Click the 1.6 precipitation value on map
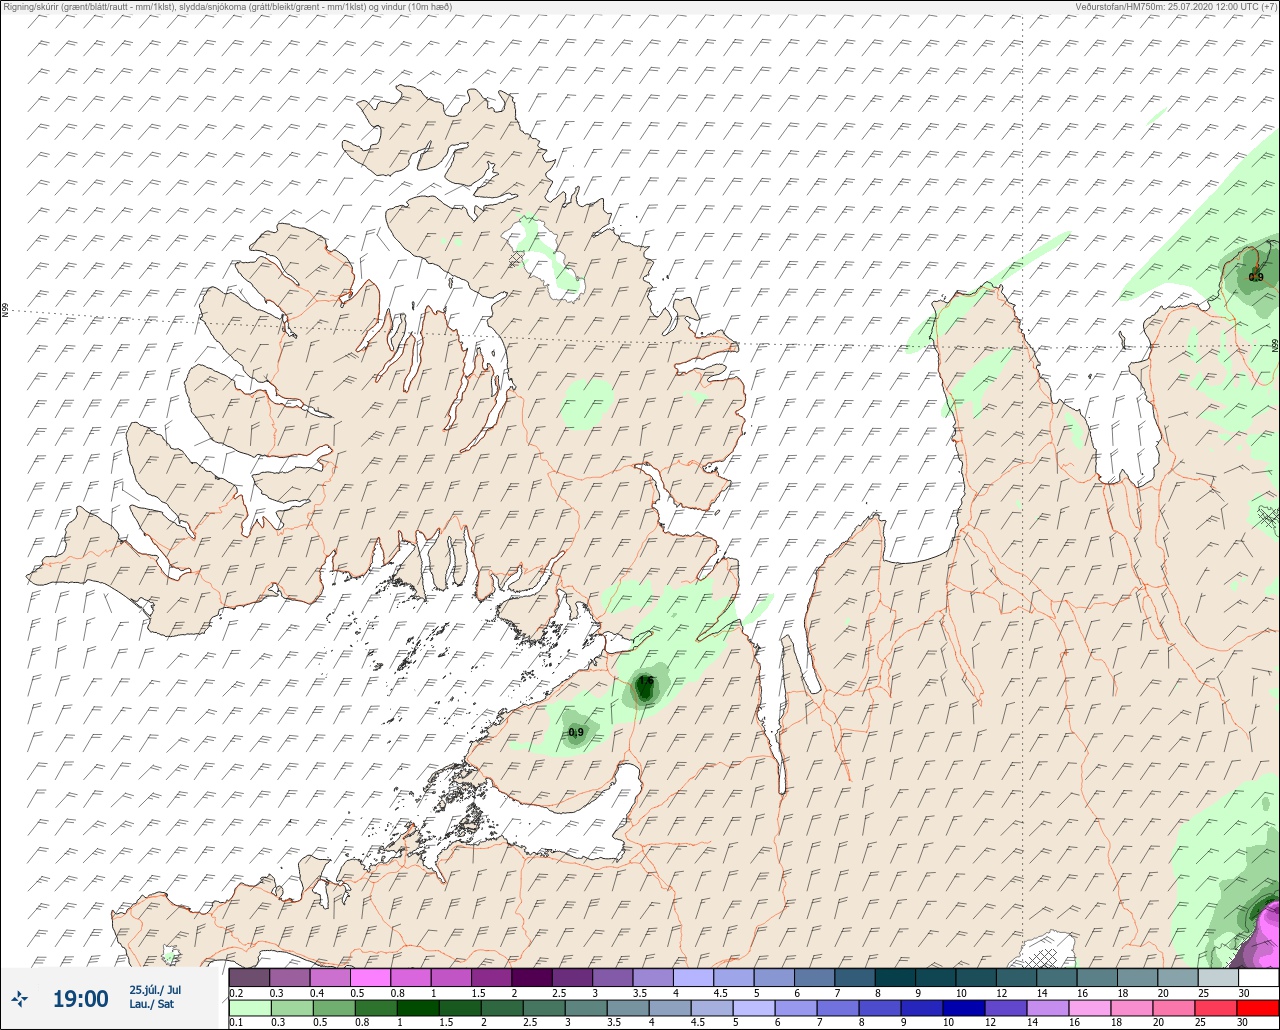This screenshot has width=1280, height=1030. (x=646, y=682)
